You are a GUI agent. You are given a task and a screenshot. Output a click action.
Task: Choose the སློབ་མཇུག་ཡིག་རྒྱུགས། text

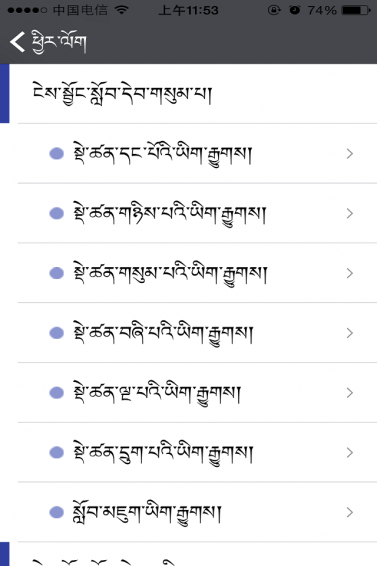coord(147,511)
